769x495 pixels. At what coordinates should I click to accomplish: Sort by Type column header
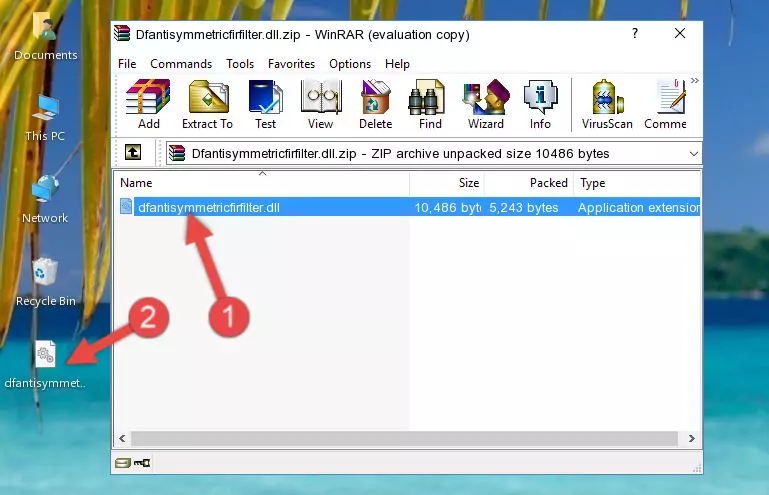[637, 182]
